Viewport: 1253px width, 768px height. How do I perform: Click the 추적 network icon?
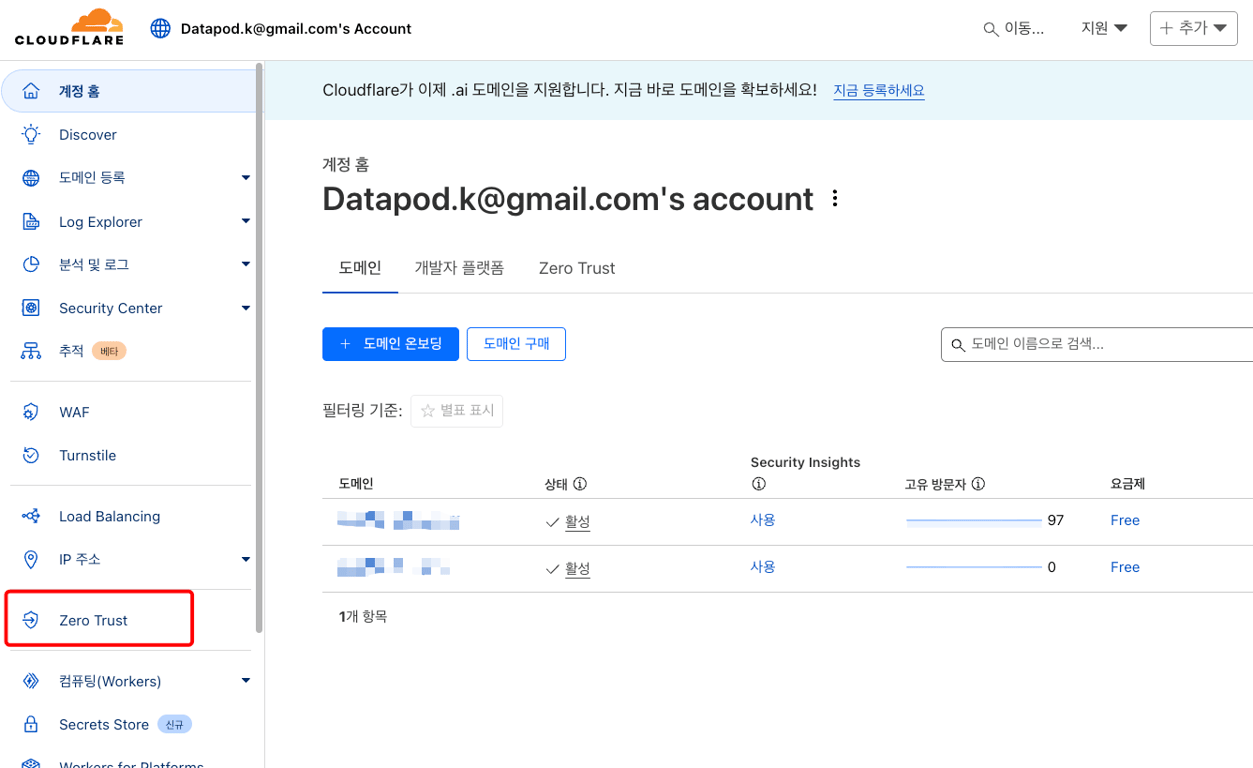(x=31, y=351)
